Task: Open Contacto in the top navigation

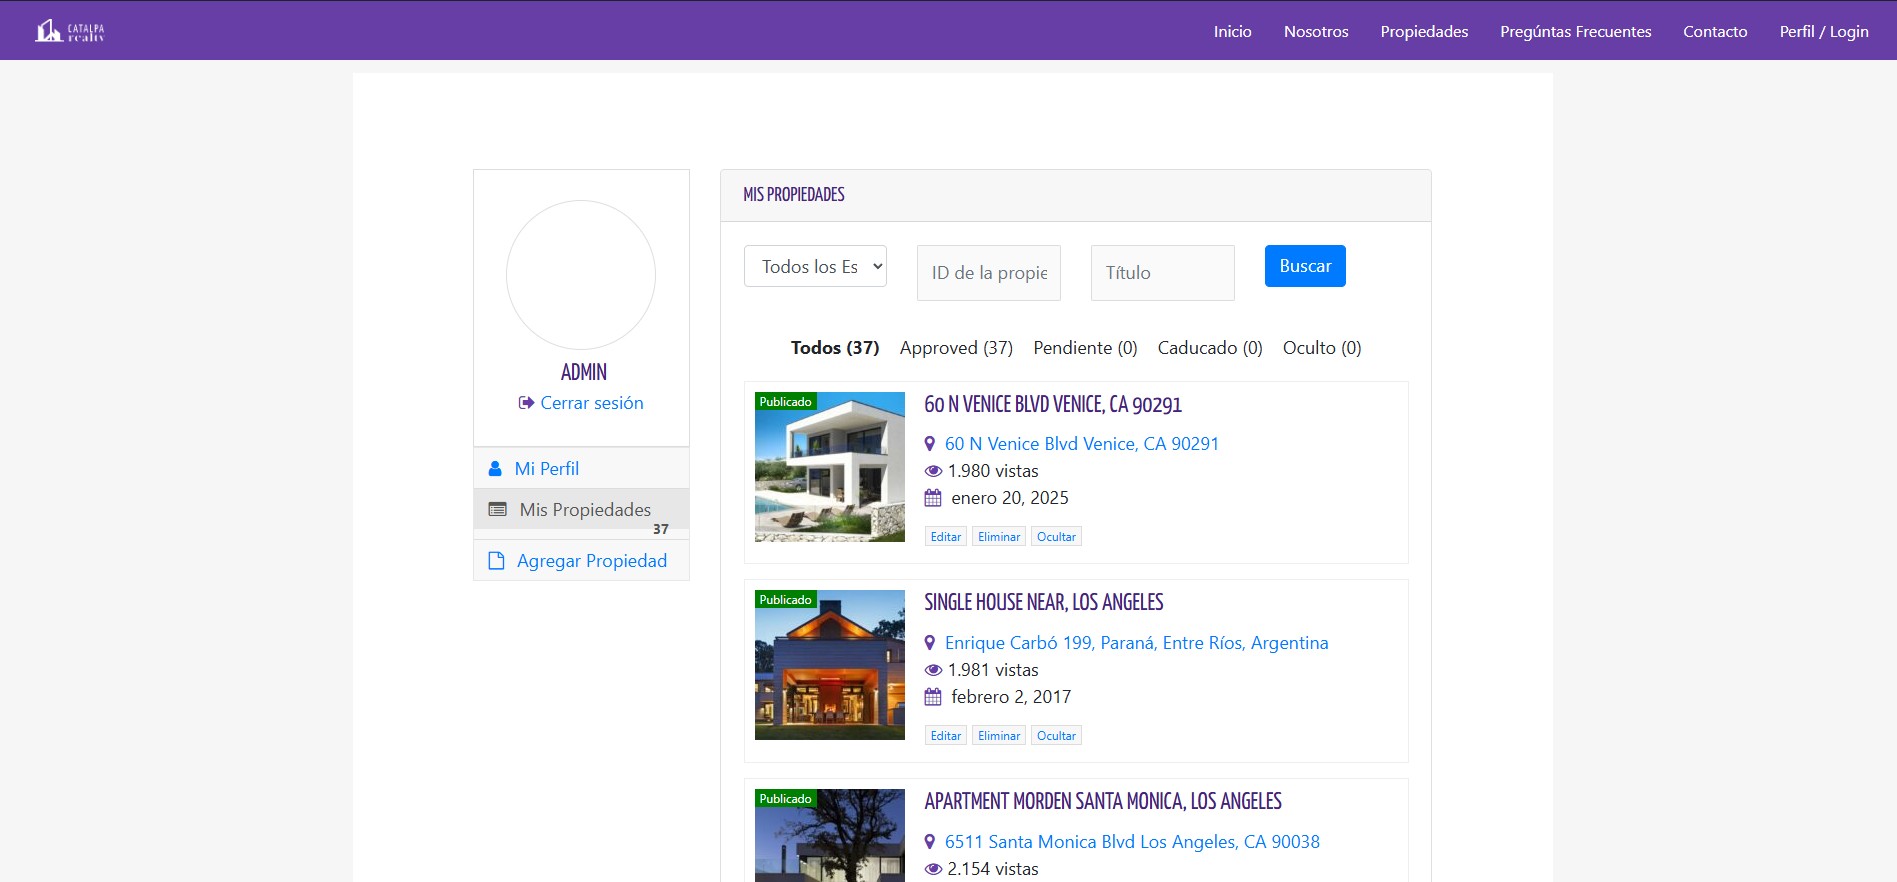Action: 1715,31
